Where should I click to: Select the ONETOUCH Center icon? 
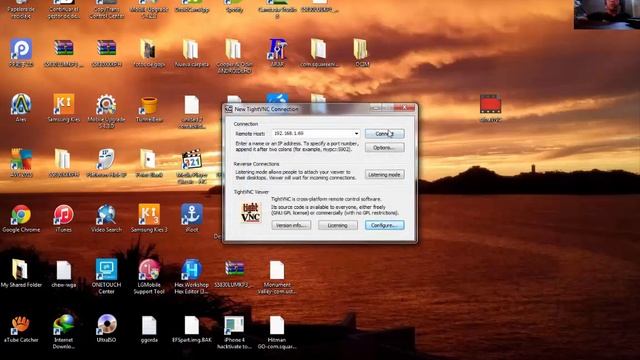coord(106,277)
